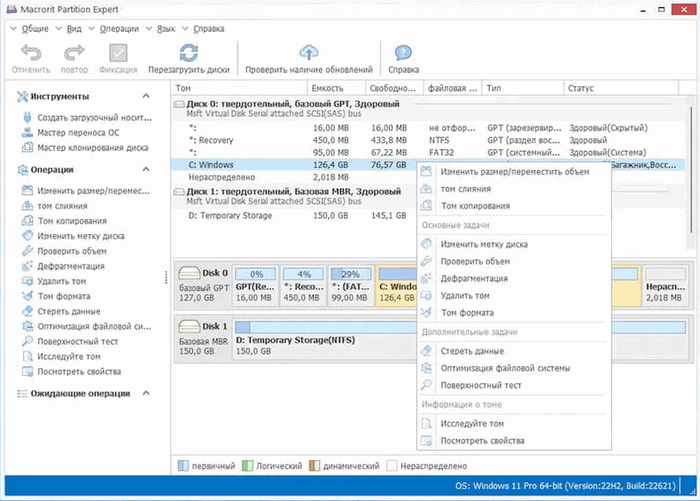Click Проверить наличие обновлений cloud icon
This screenshot has width=700, height=501.
point(308,53)
